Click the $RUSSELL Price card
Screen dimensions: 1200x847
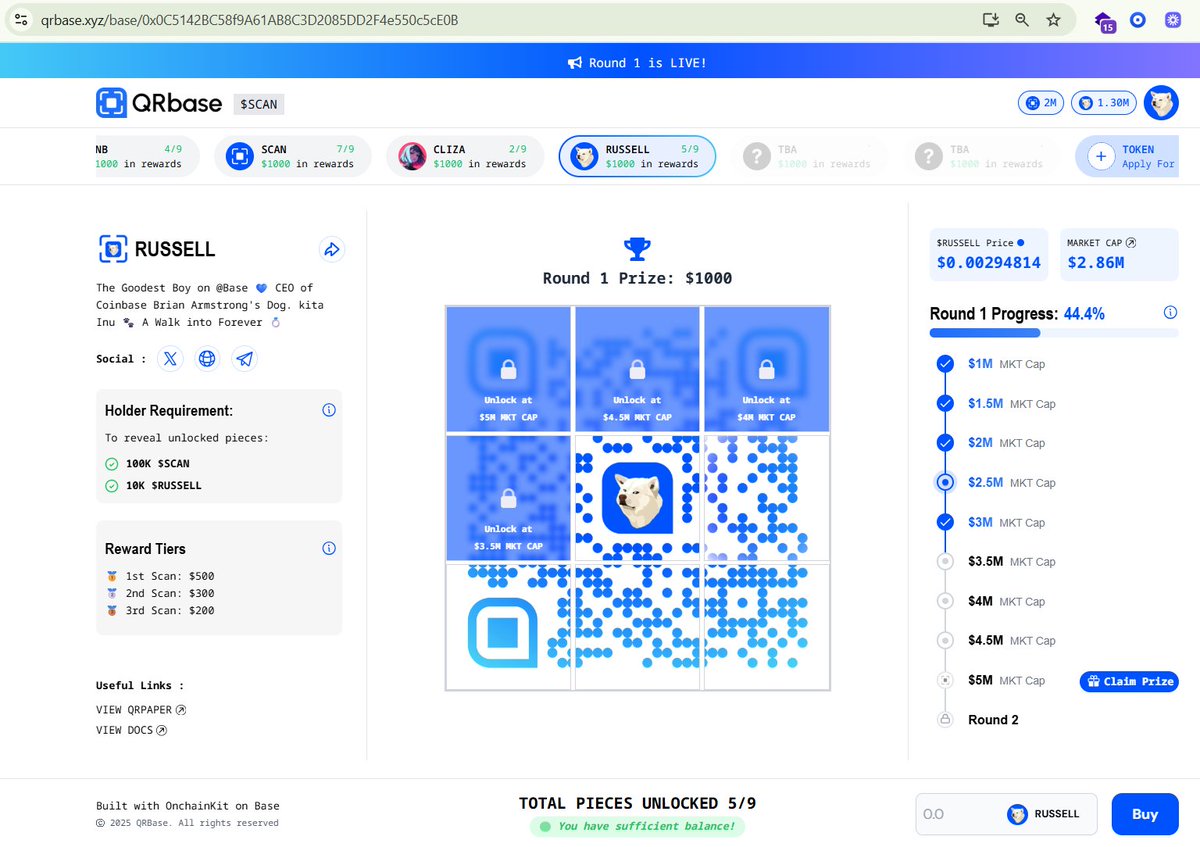[989, 254]
